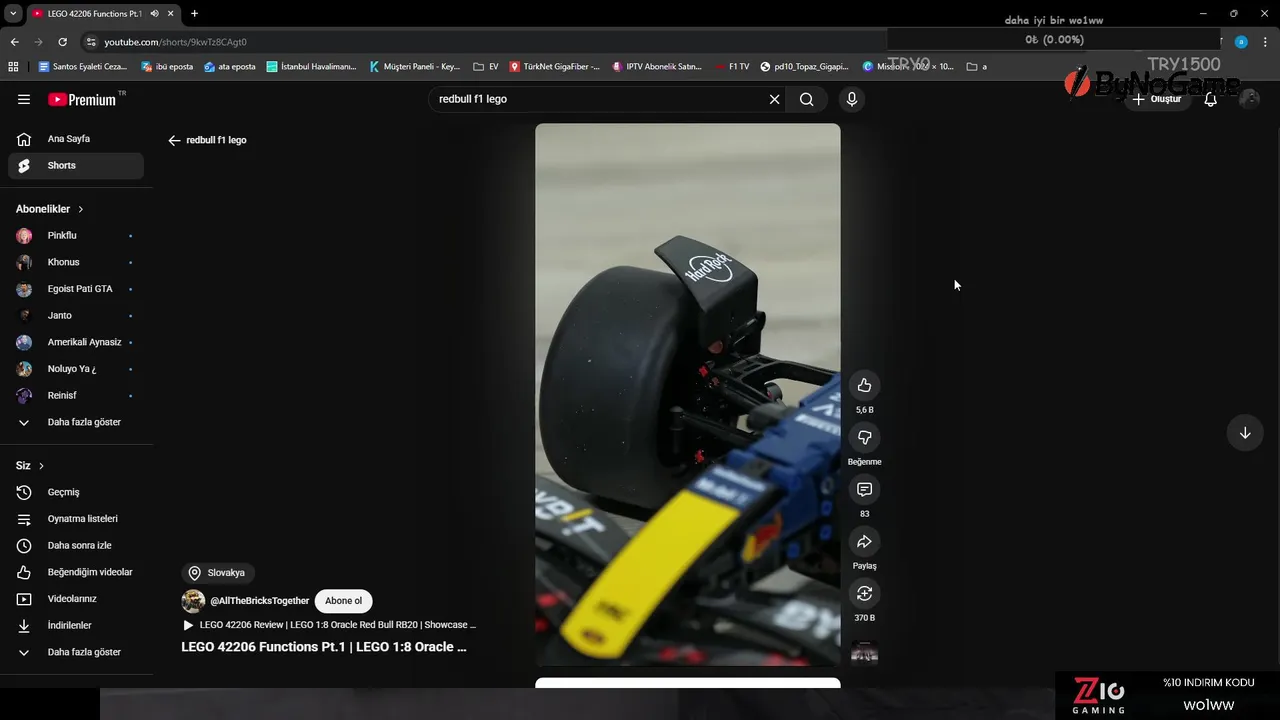Screen dimensions: 1280x720
Task: Open F1 TV bookmark
Action: (732, 67)
